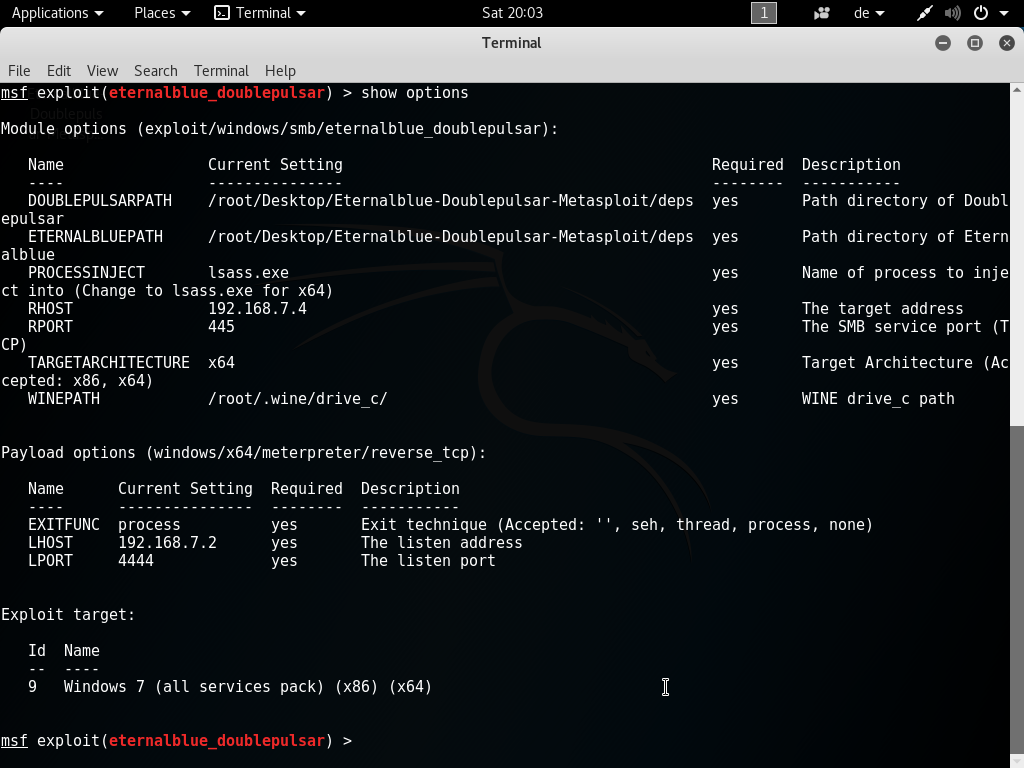
Task: Click the PROCESSINJECT value lsass.exe
Action: click(x=248, y=272)
